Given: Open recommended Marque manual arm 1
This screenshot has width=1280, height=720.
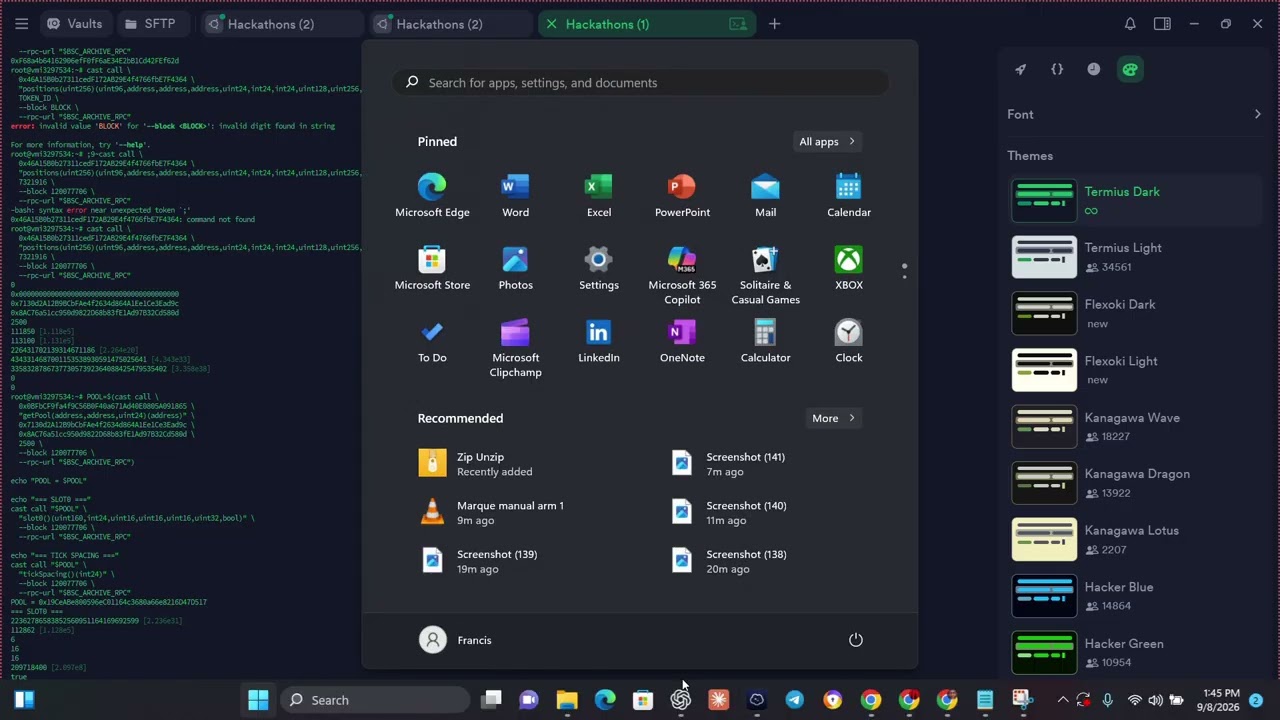Looking at the screenshot, I should click(x=492, y=513).
